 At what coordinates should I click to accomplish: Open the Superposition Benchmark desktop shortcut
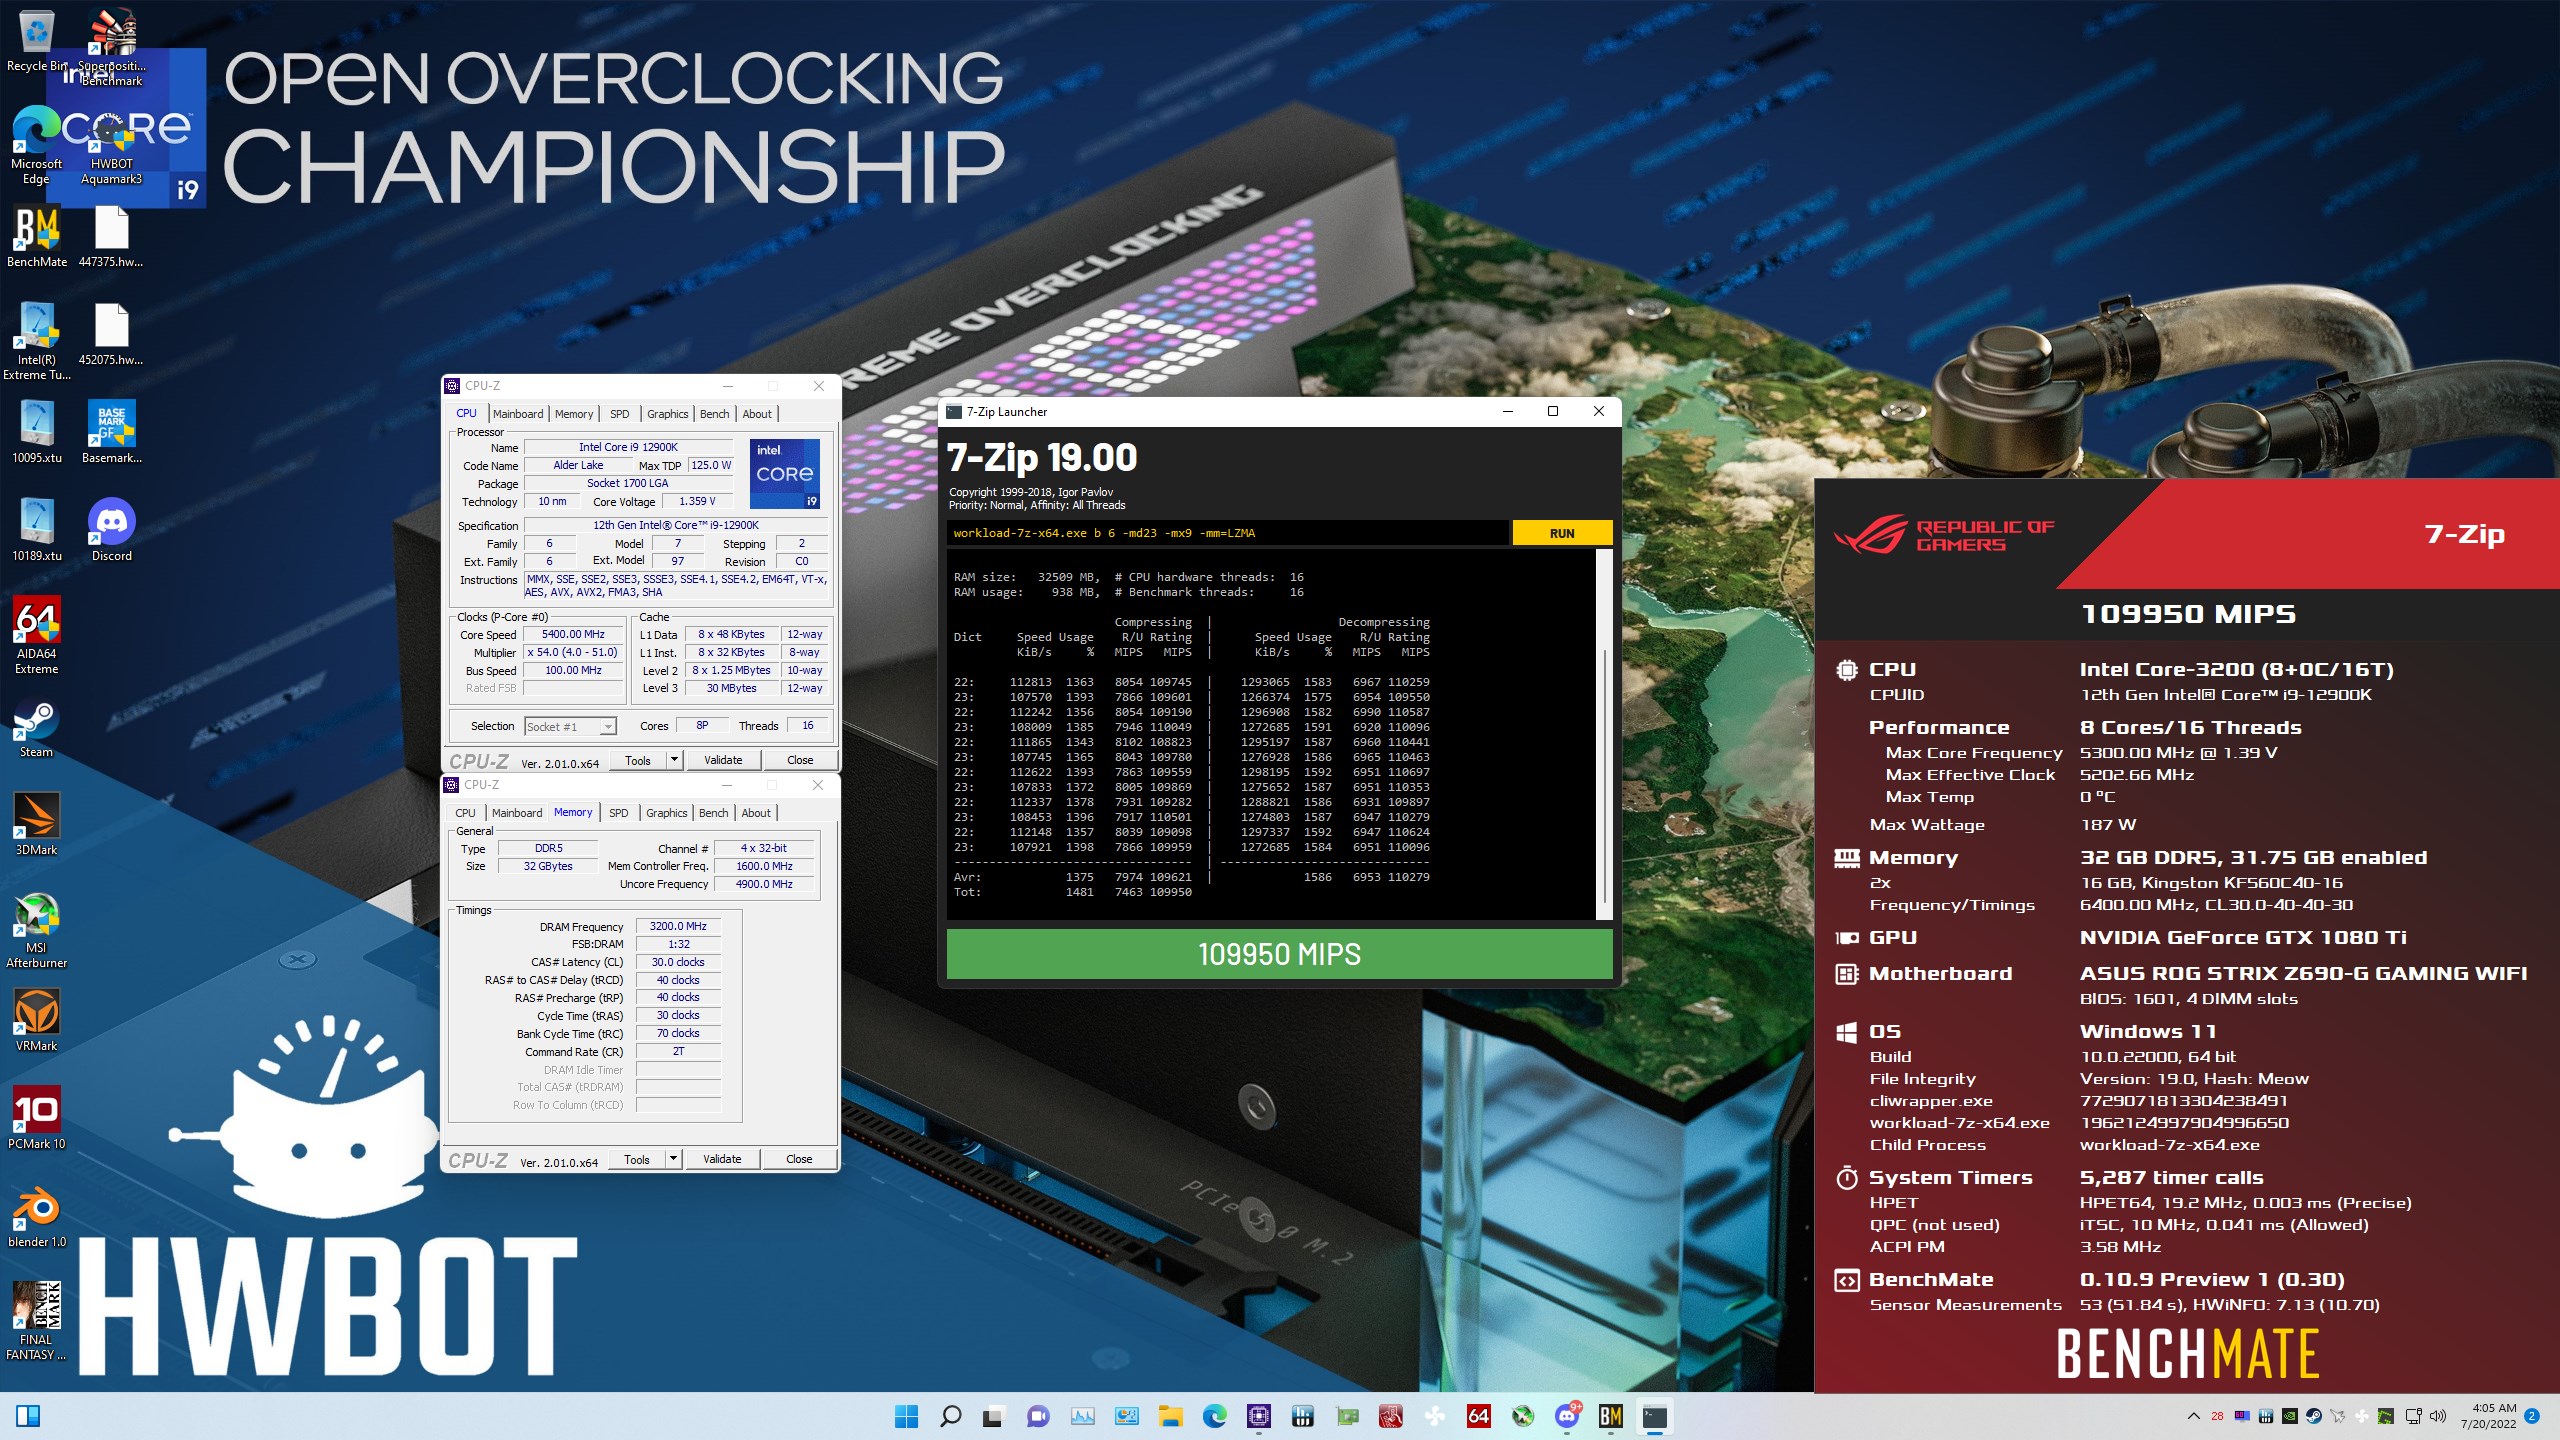click(112, 46)
